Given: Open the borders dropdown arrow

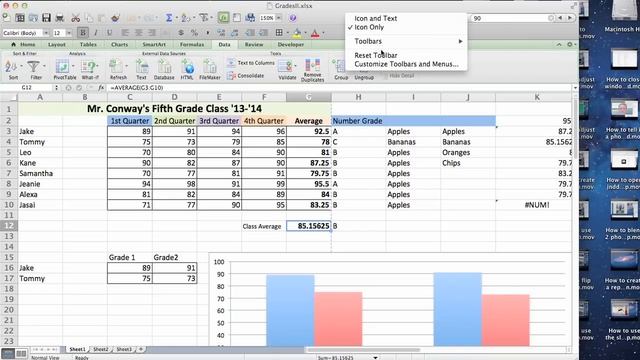Looking at the screenshot, I should point(287,33).
